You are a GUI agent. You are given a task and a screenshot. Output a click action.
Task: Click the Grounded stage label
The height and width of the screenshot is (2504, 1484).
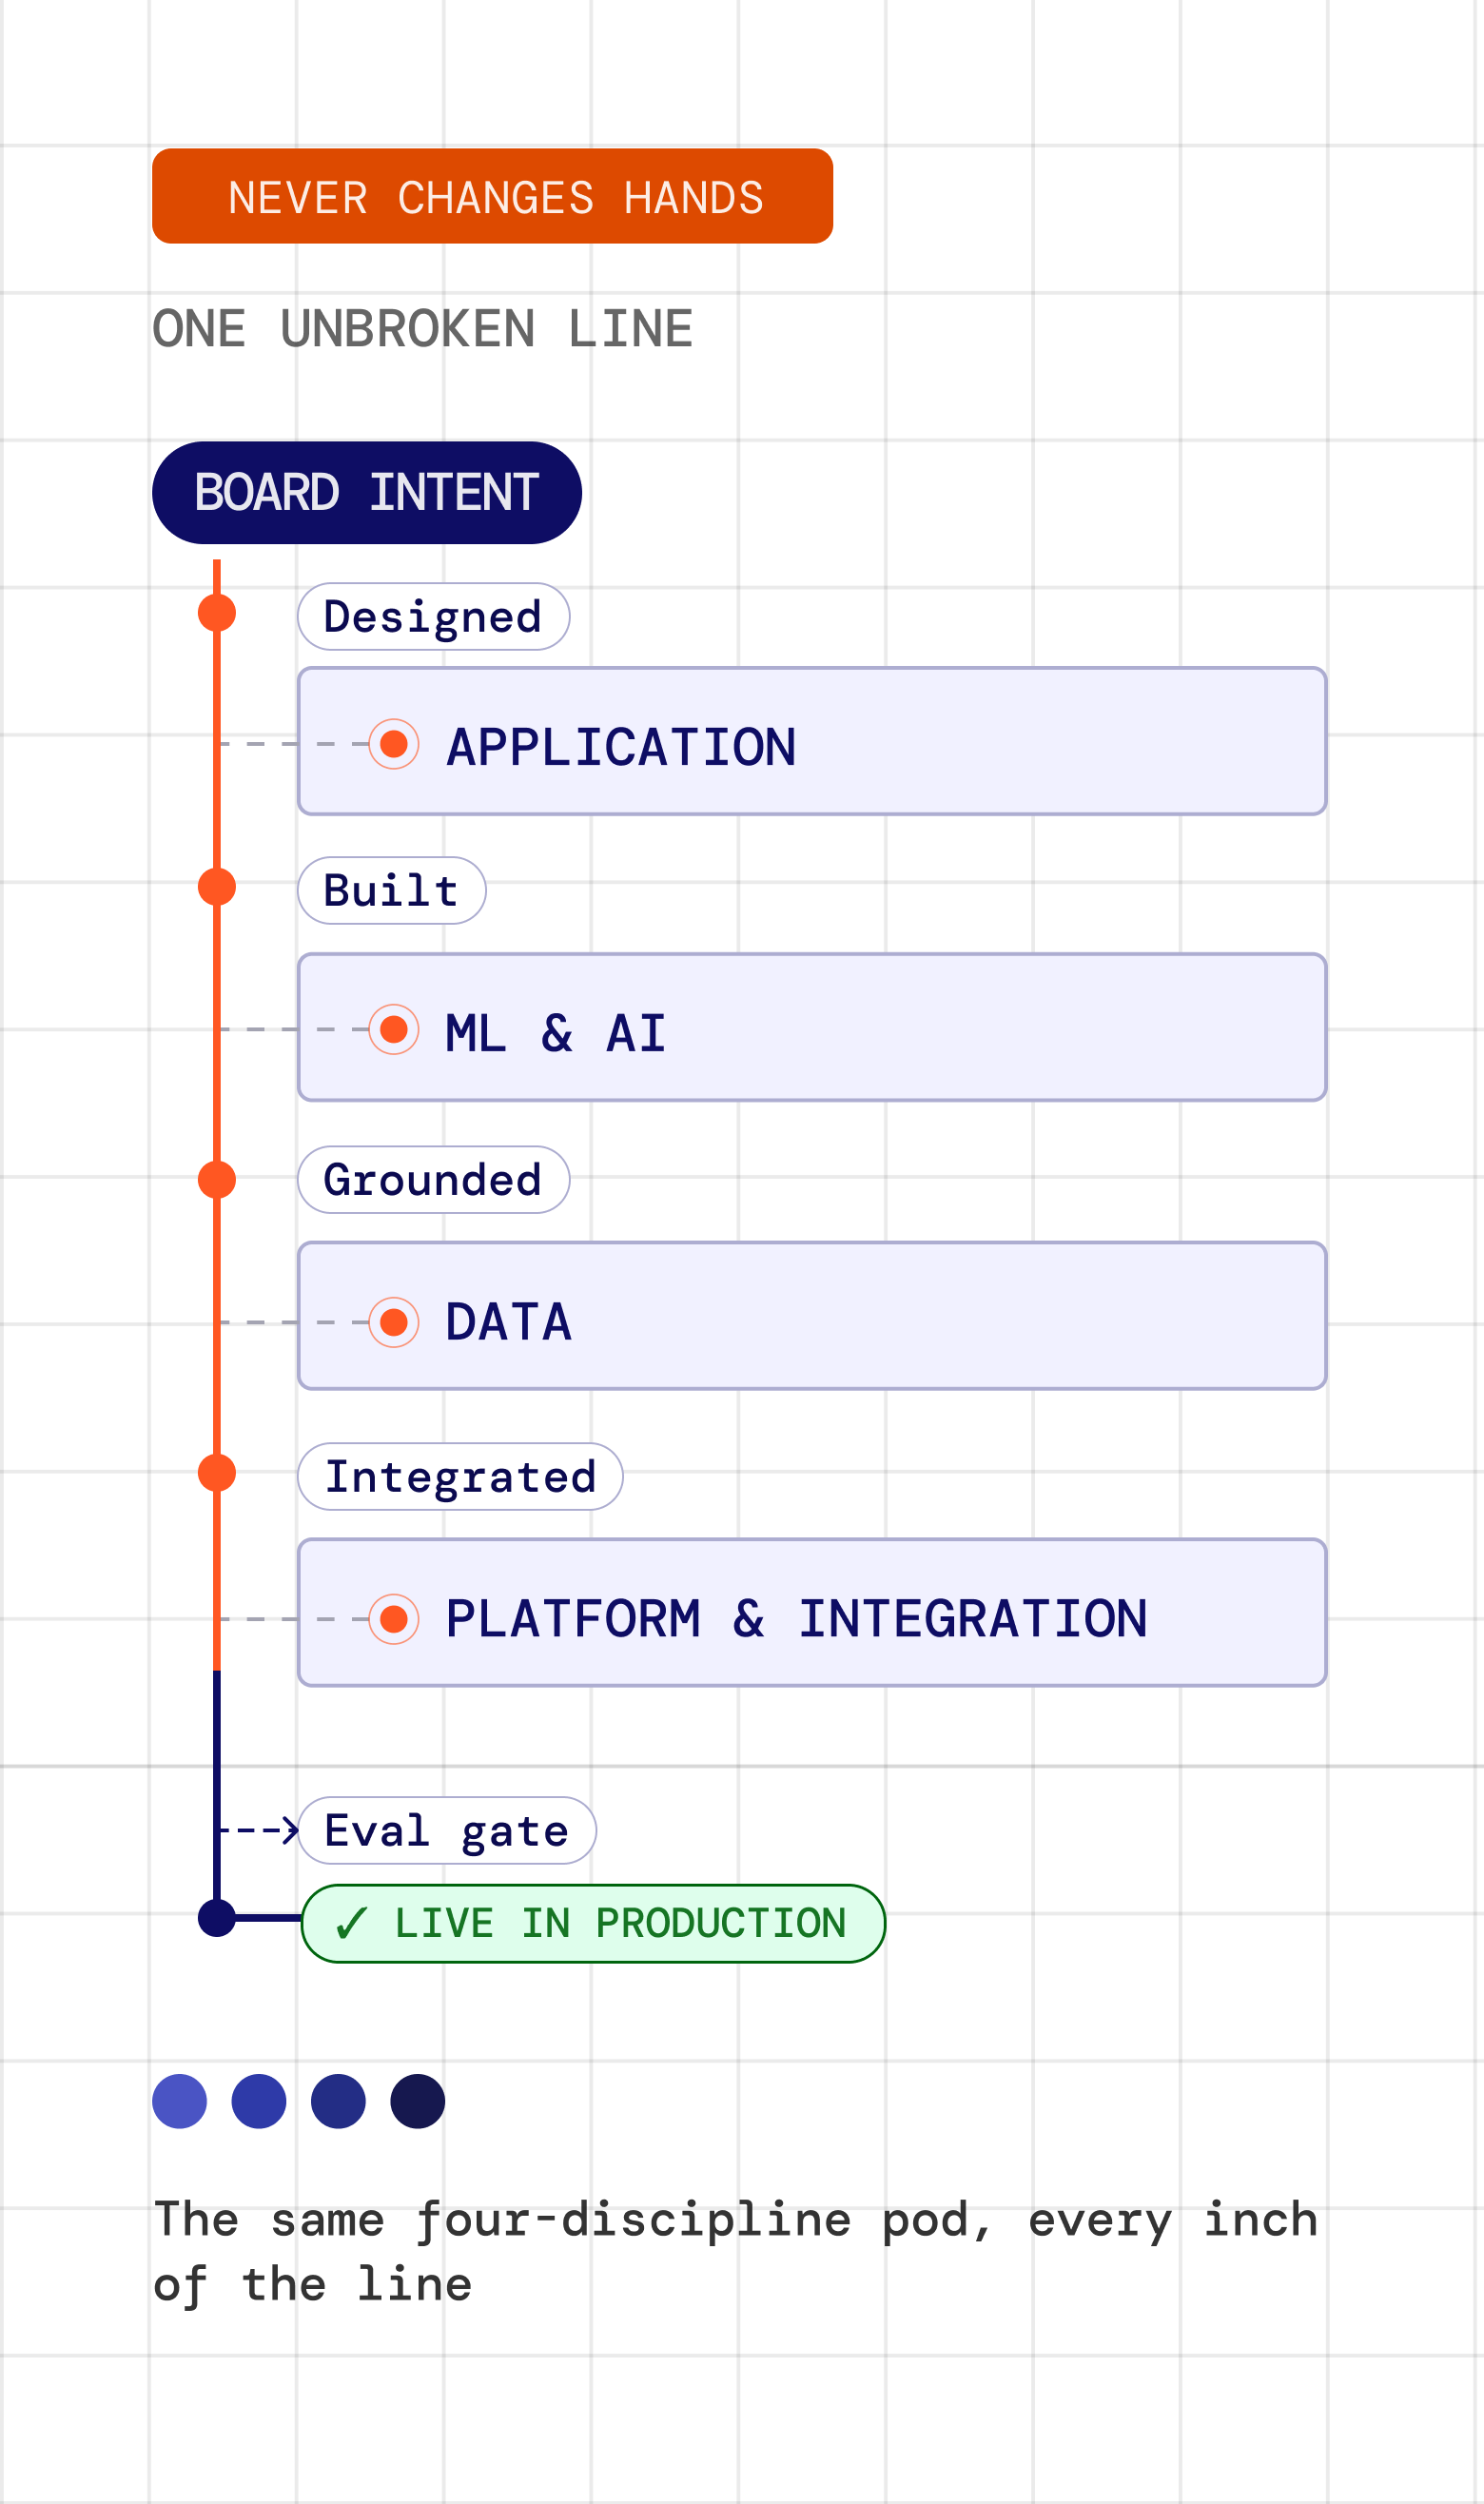pyautogui.click(x=433, y=1179)
